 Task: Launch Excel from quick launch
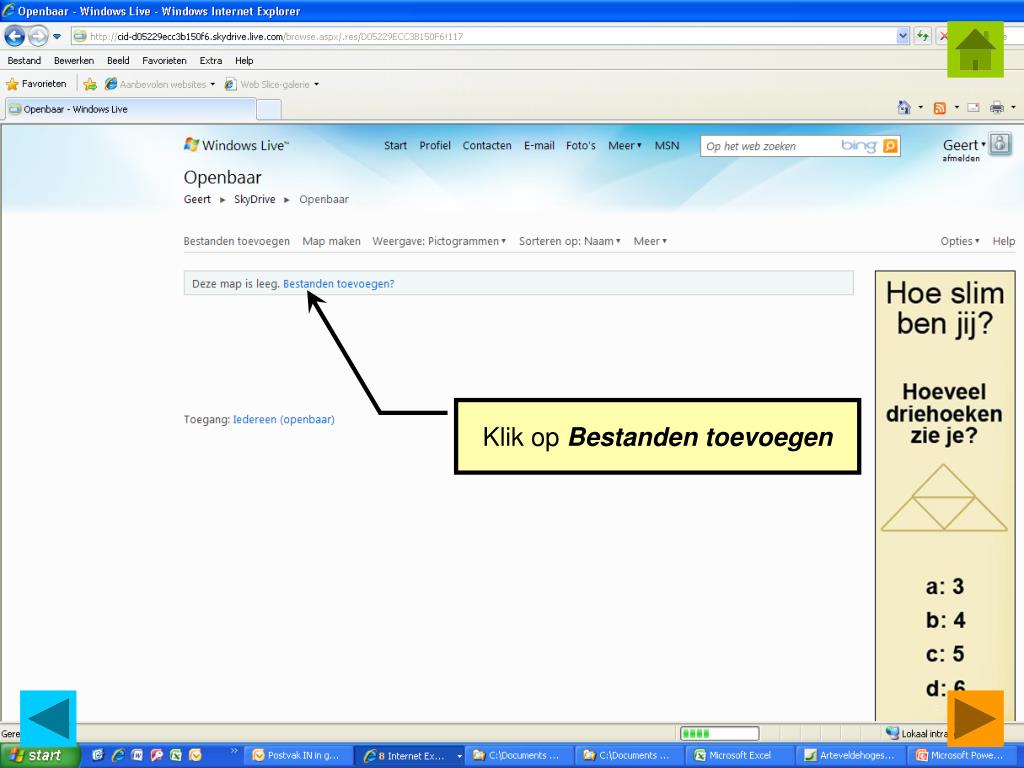176,755
